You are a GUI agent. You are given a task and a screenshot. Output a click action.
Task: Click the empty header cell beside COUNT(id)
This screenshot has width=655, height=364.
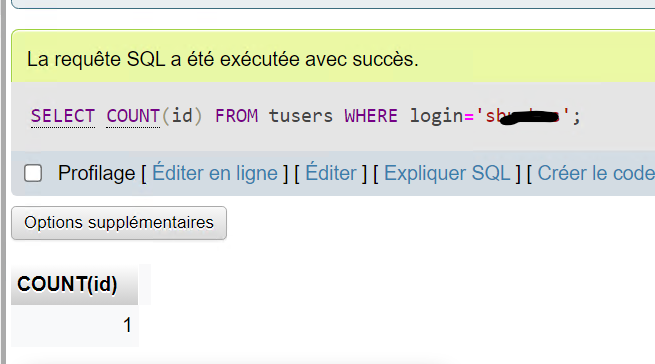coord(145,284)
